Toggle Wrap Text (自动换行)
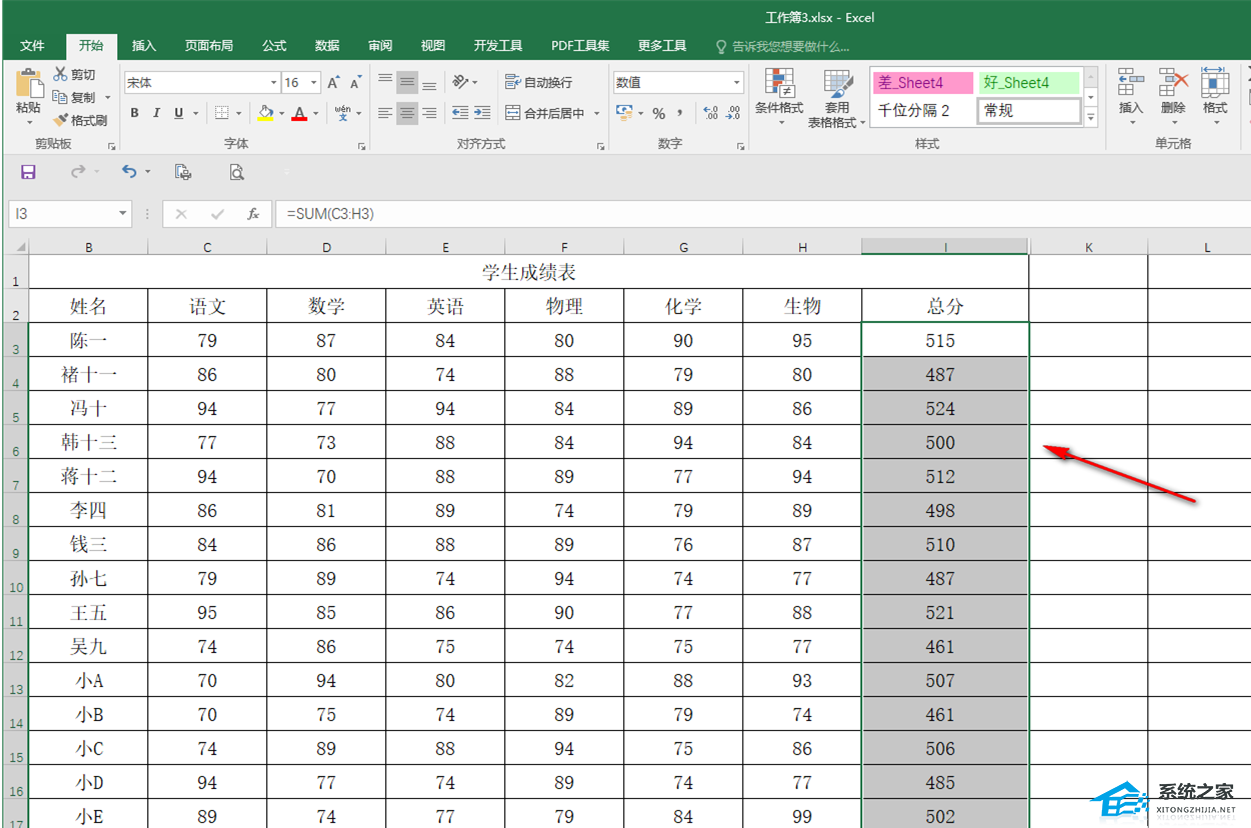 (539, 83)
